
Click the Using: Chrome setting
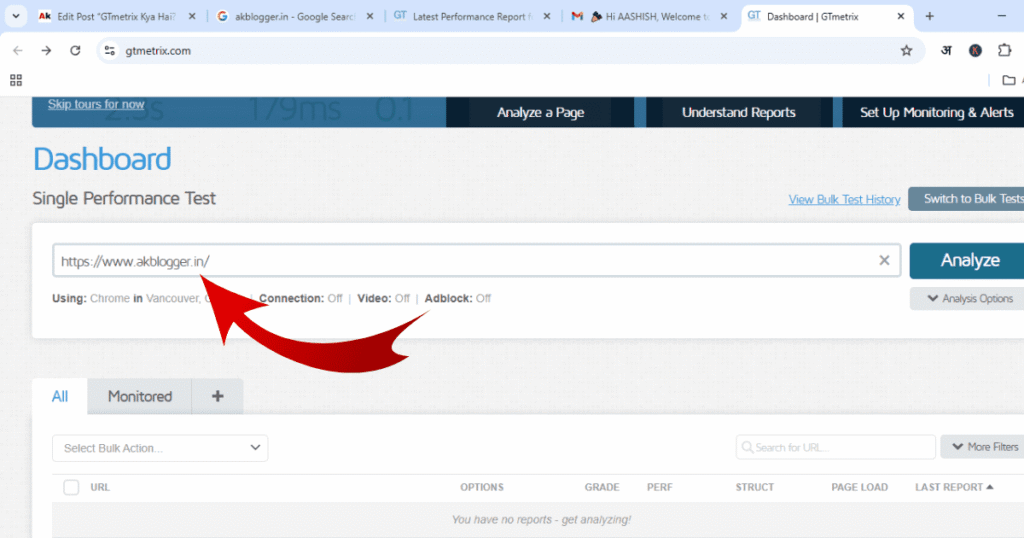(91, 298)
